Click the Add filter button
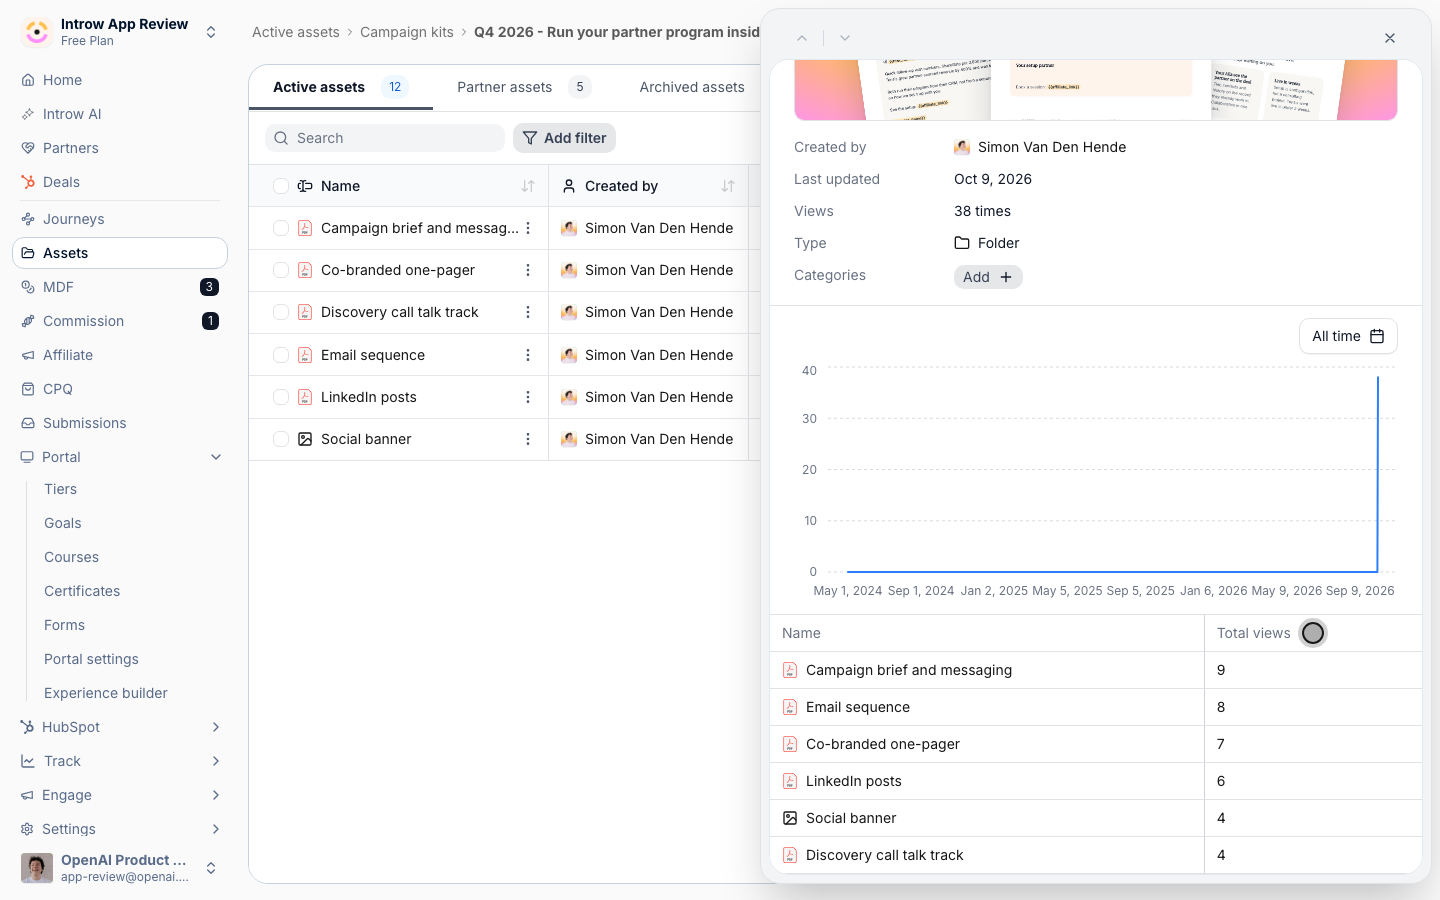 coord(564,138)
